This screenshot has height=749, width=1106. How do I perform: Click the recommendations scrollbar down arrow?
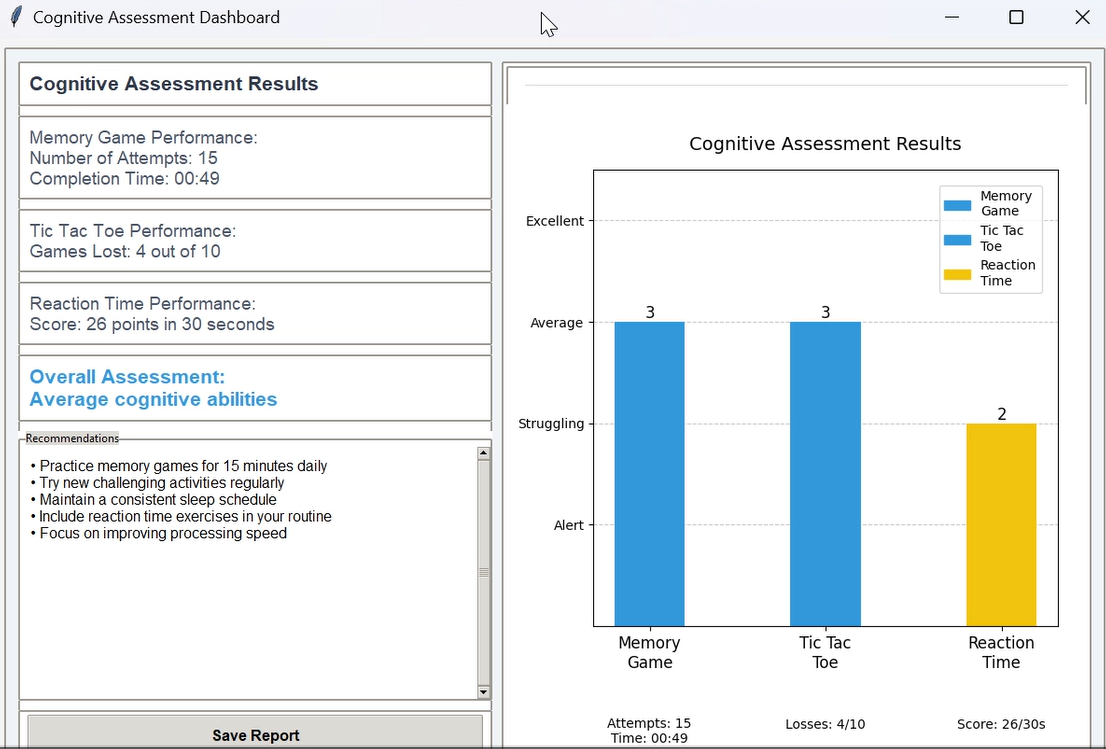(x=483, y=692)
